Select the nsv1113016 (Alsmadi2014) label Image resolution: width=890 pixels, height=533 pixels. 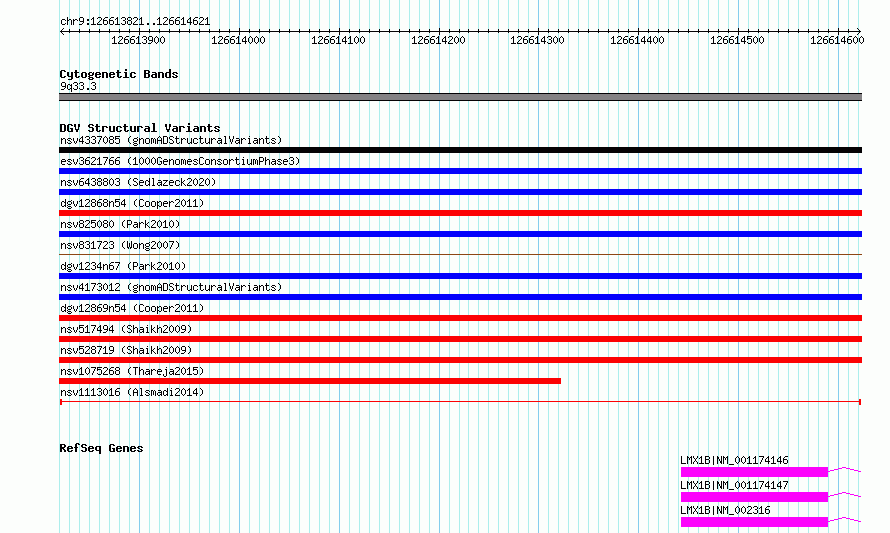click(x=132, y=392)
